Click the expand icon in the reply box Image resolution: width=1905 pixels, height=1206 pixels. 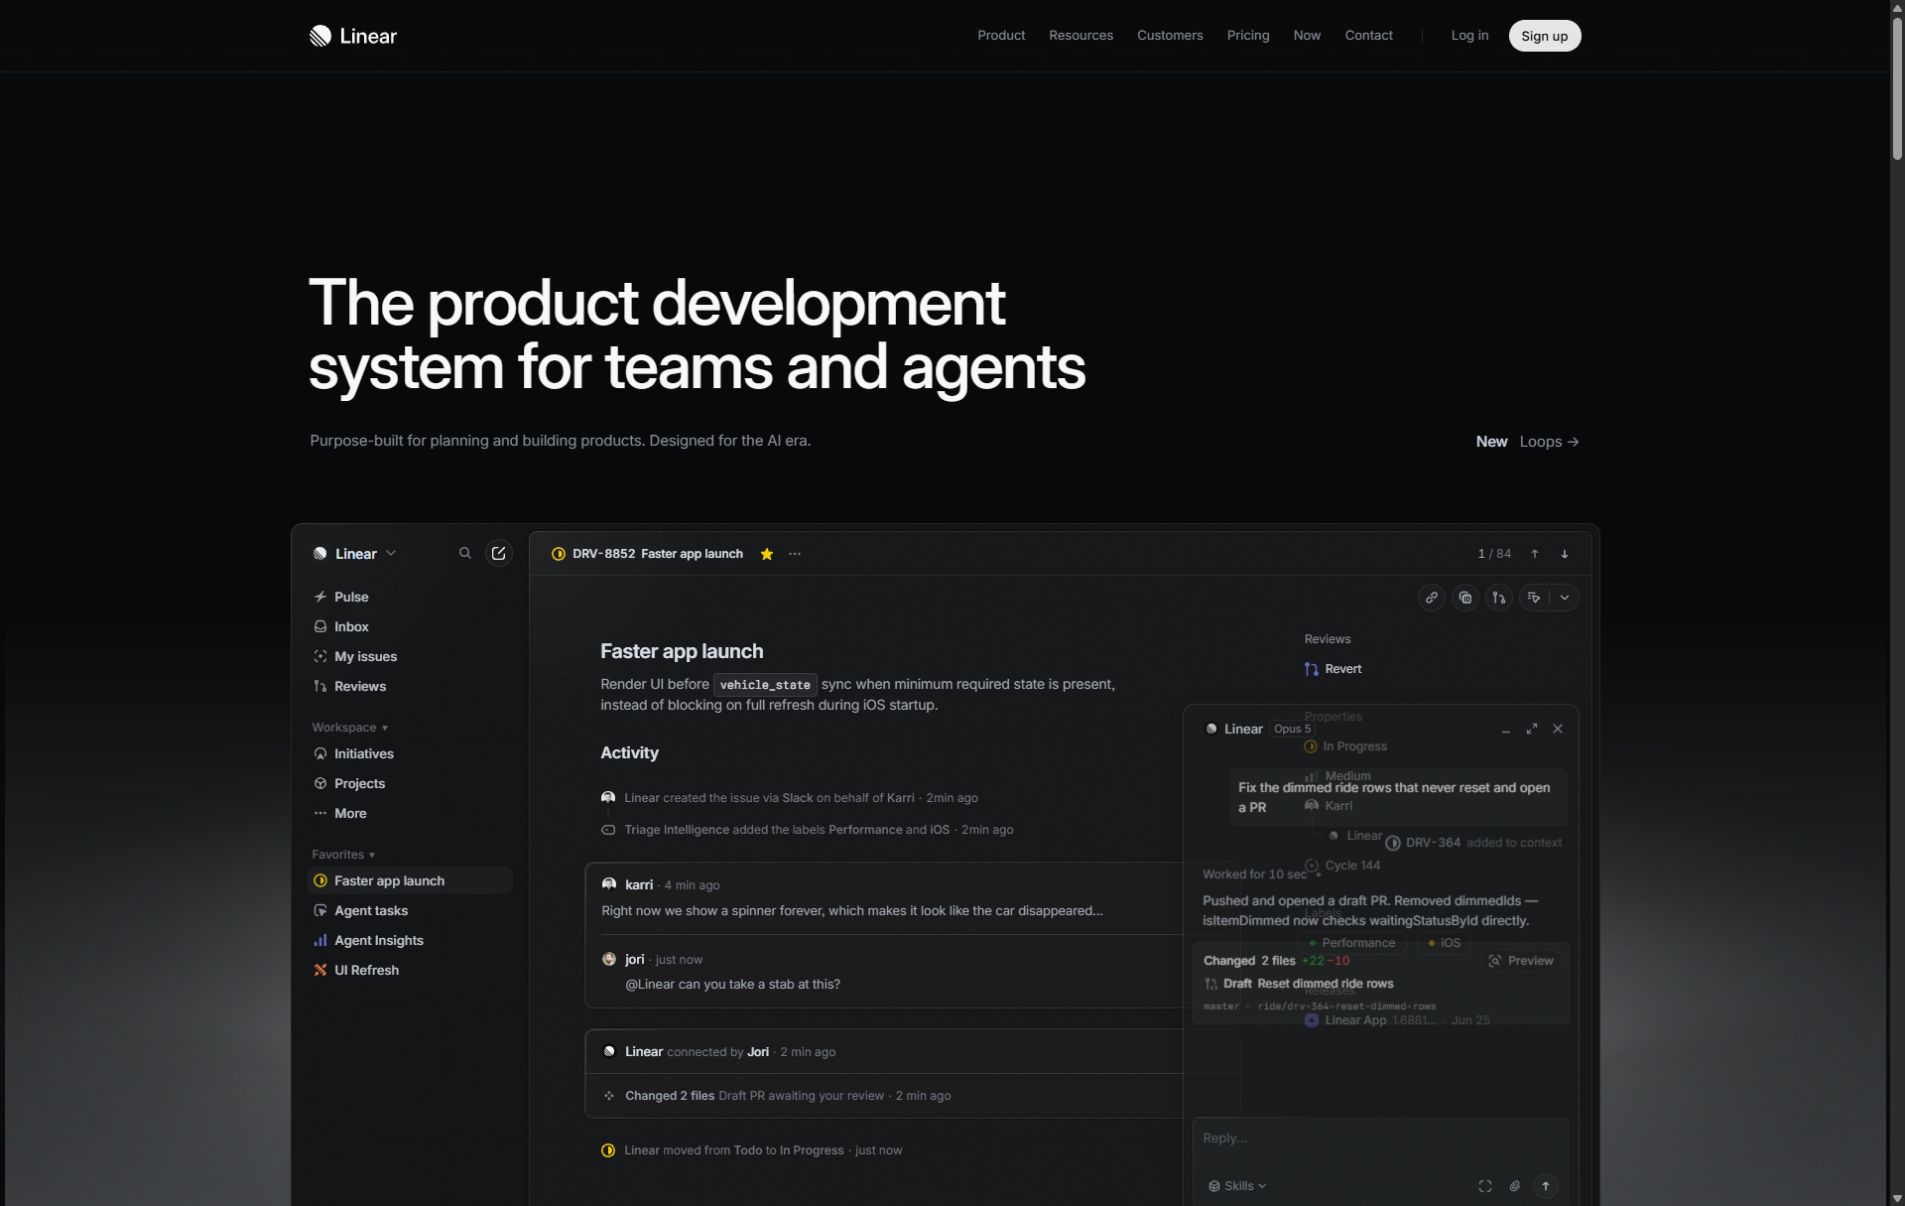point(1485,1186)
